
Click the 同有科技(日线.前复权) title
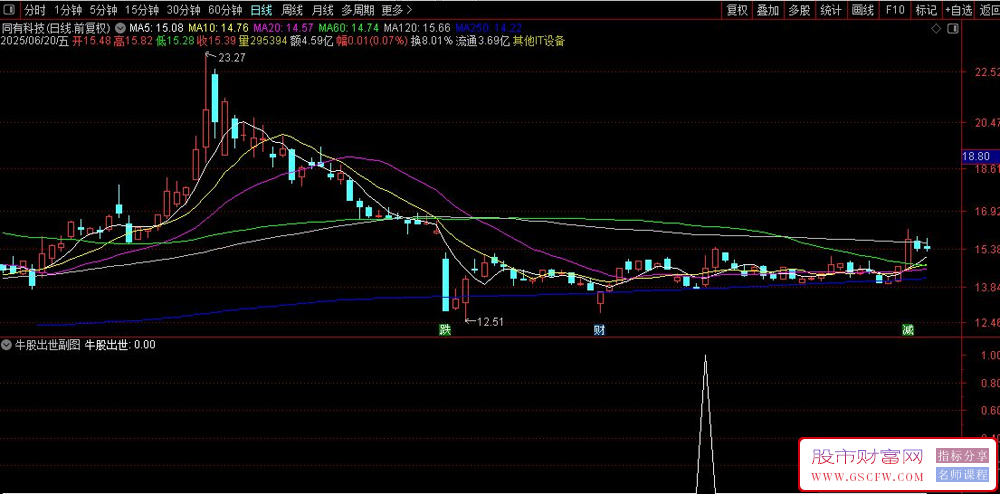56,29
